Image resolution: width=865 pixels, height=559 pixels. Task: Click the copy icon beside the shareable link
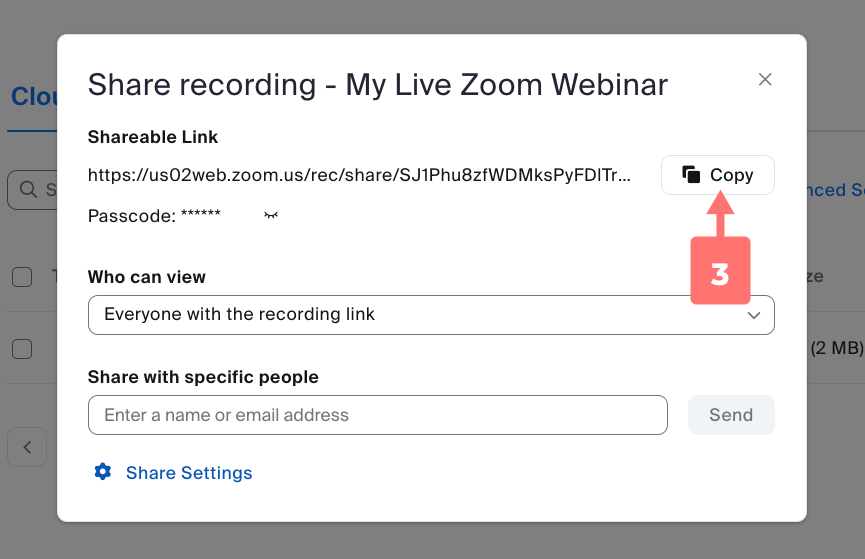point(691,175)
